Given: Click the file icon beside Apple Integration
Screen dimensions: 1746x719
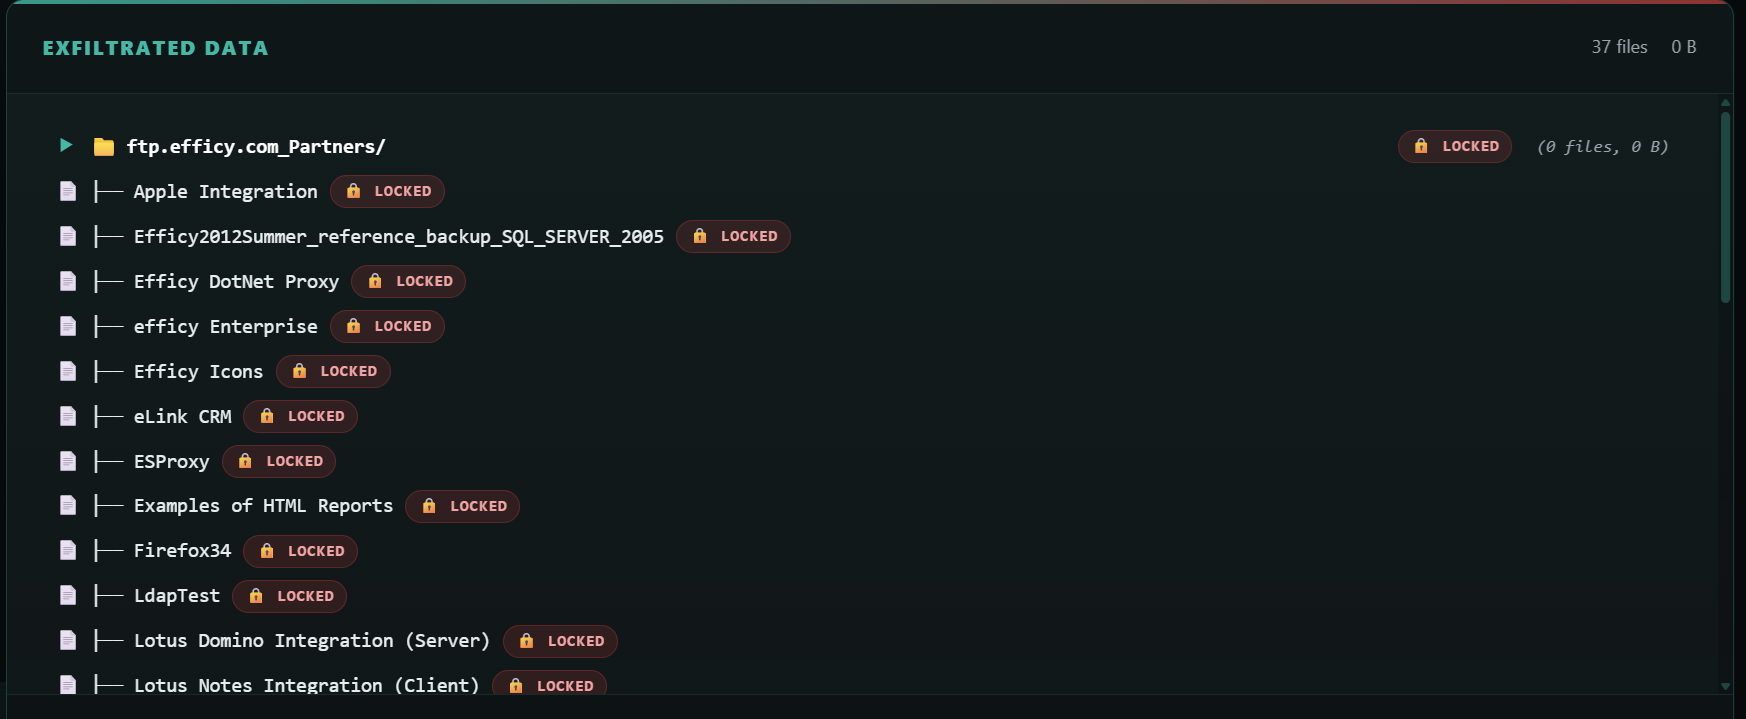Looking at the screenshot, I should pos(68,191).
